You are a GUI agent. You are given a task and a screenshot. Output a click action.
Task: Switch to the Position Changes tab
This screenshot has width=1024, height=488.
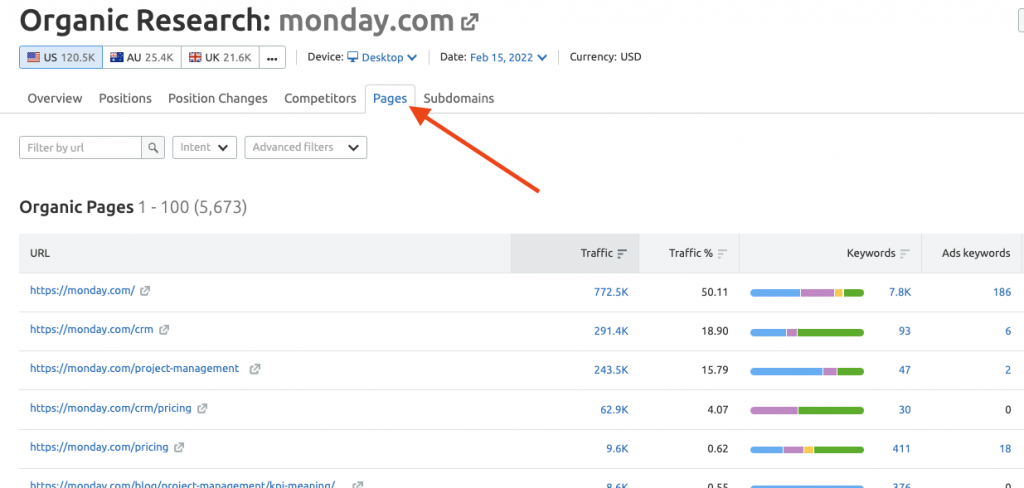217,99
